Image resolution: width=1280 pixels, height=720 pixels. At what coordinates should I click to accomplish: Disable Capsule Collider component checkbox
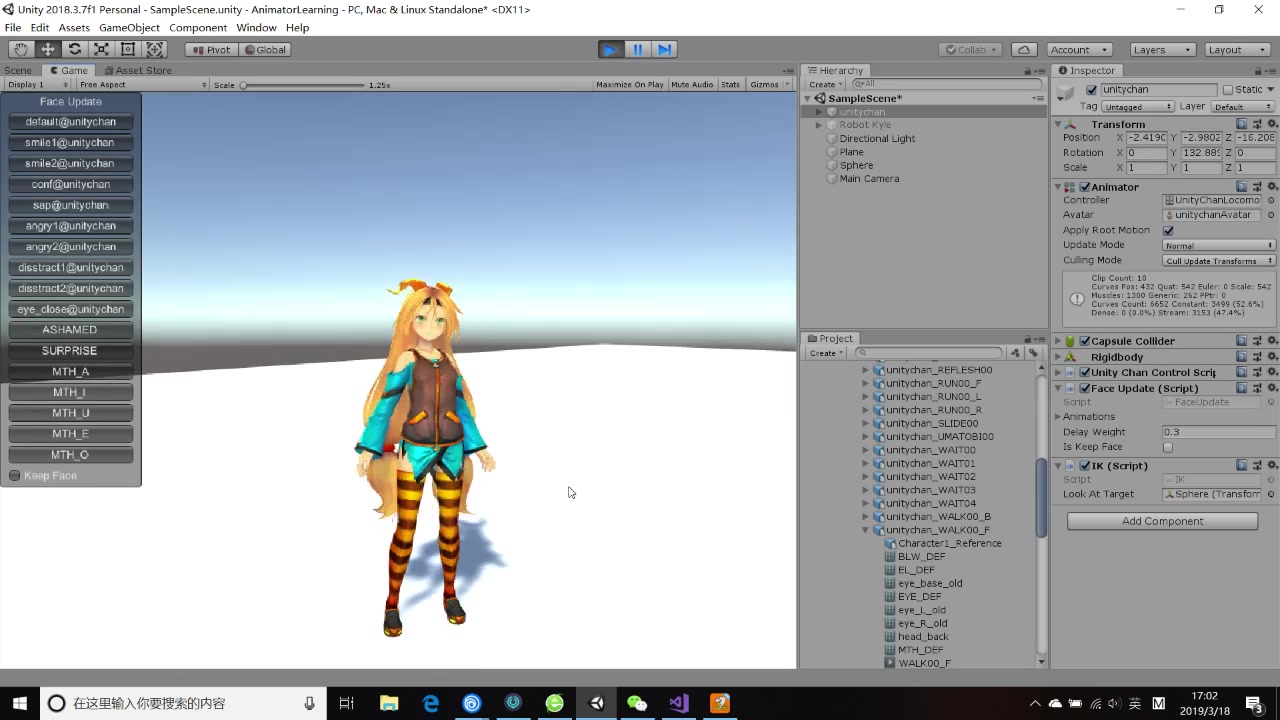pyautogui.click(x=1085, y=341)
